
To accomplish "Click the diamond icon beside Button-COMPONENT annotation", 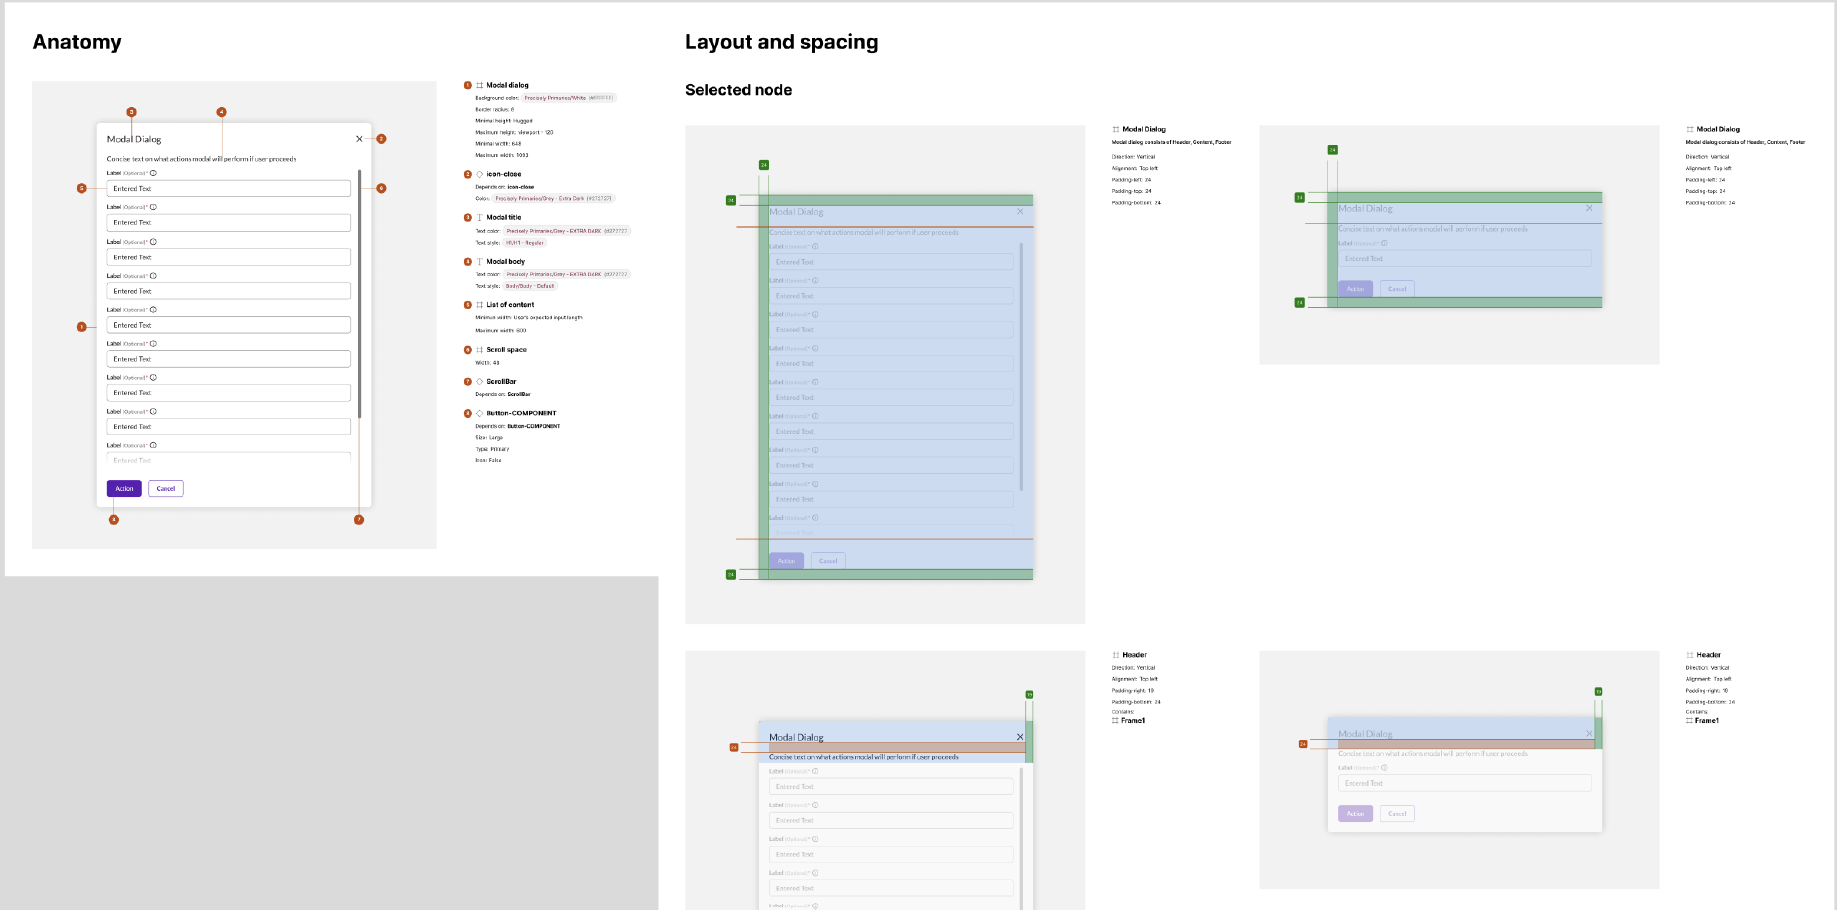I will pos(479,413).
